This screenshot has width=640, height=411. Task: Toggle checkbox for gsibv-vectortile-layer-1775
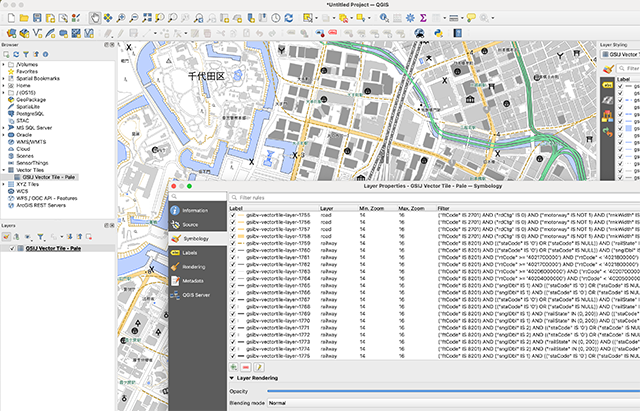(x=233, y=356)
